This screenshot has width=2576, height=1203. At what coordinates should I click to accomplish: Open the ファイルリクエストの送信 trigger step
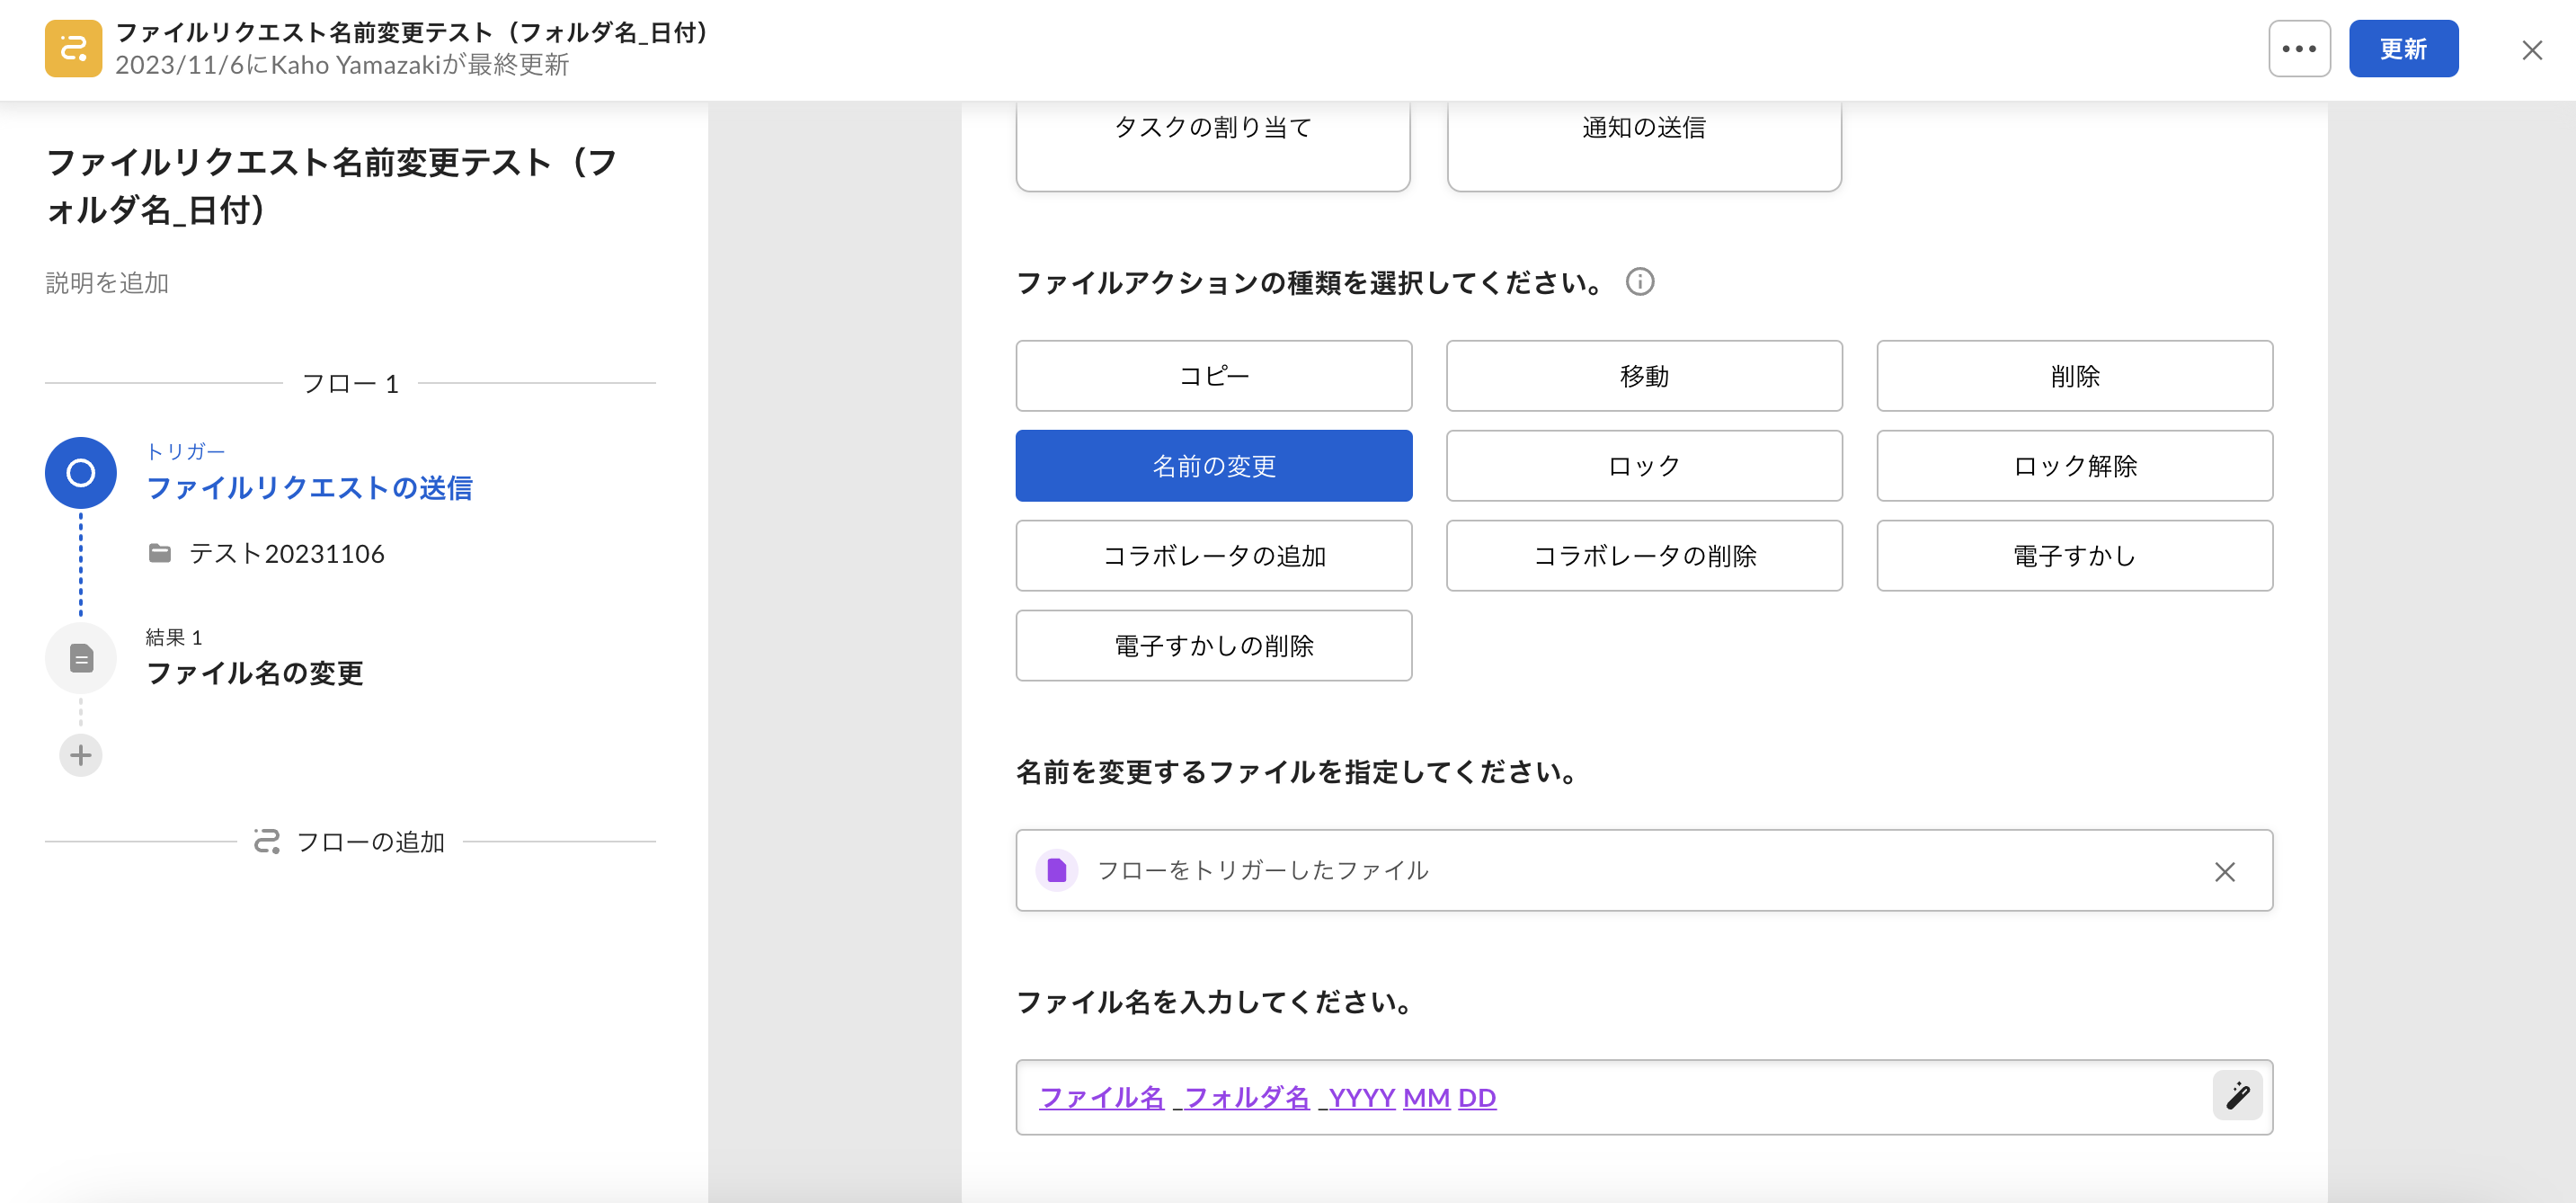coord(309,488)
